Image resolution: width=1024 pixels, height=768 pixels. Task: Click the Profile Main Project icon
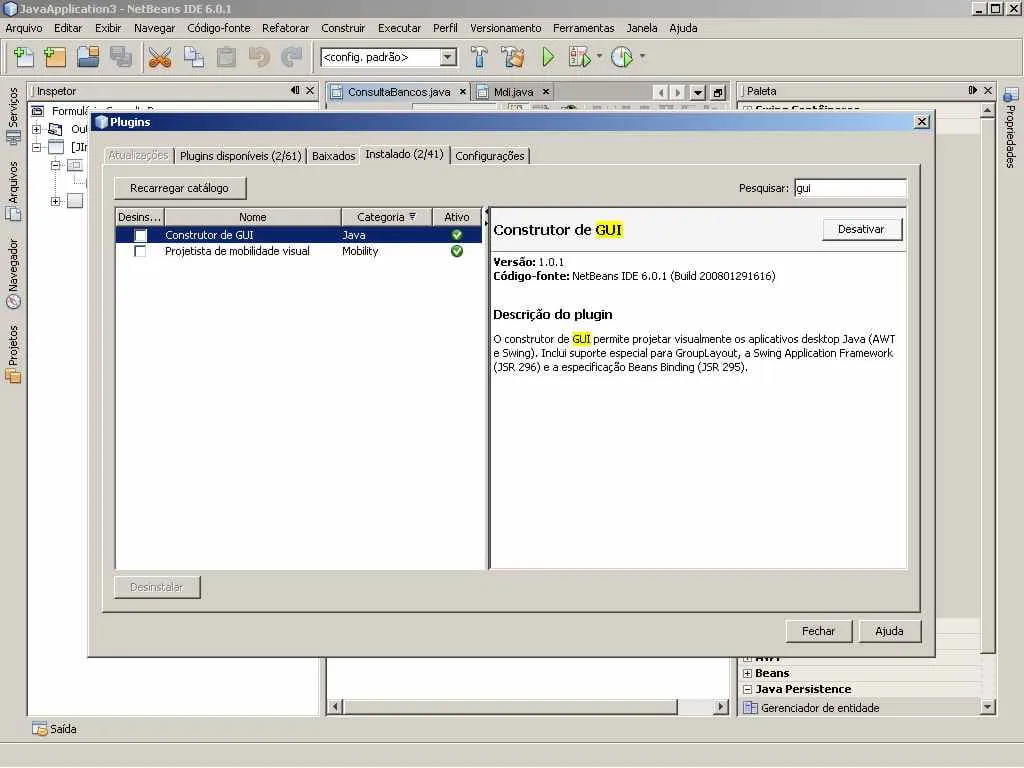click(622, 57)
